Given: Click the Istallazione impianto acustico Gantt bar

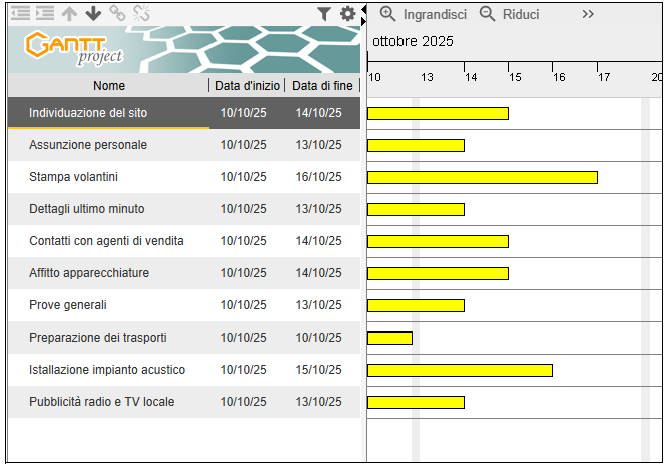Looking at the screenshot, I should click(459, 370).
